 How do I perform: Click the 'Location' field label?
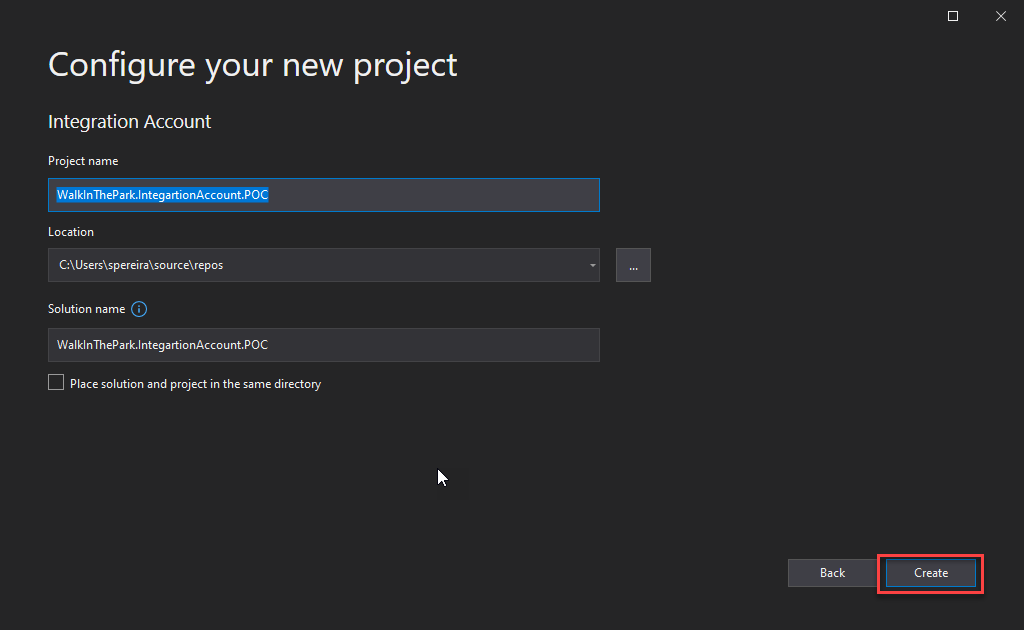coord(71,232)
